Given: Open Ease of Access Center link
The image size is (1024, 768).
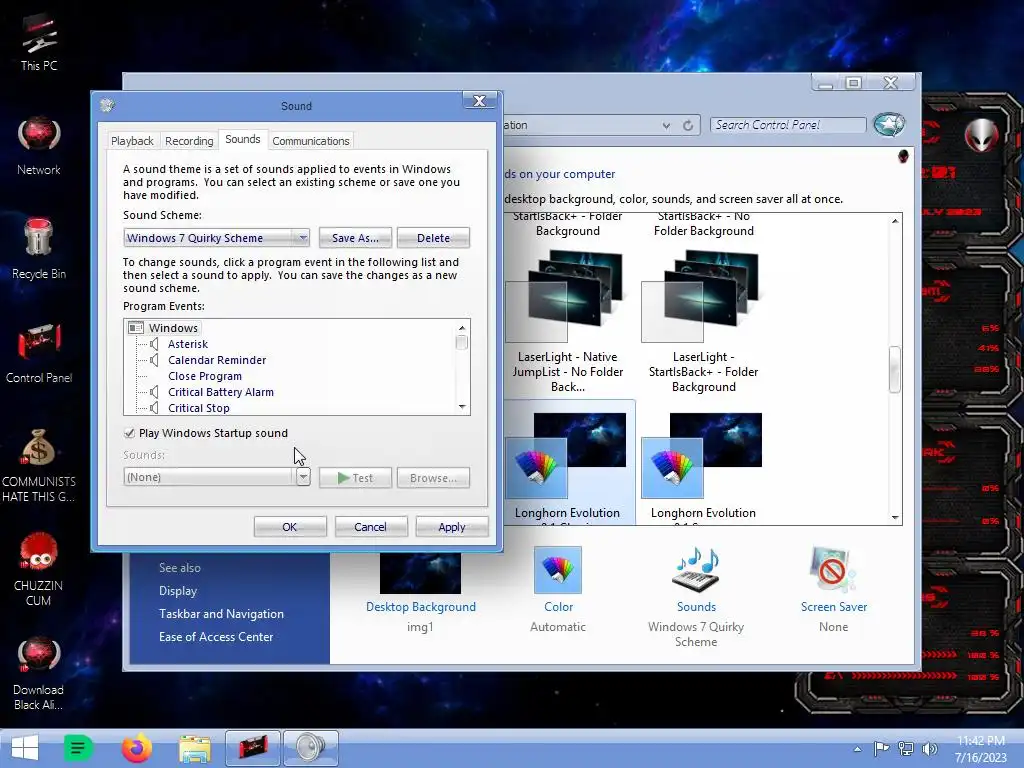Looking at the screenshot, I should [216, 637].
